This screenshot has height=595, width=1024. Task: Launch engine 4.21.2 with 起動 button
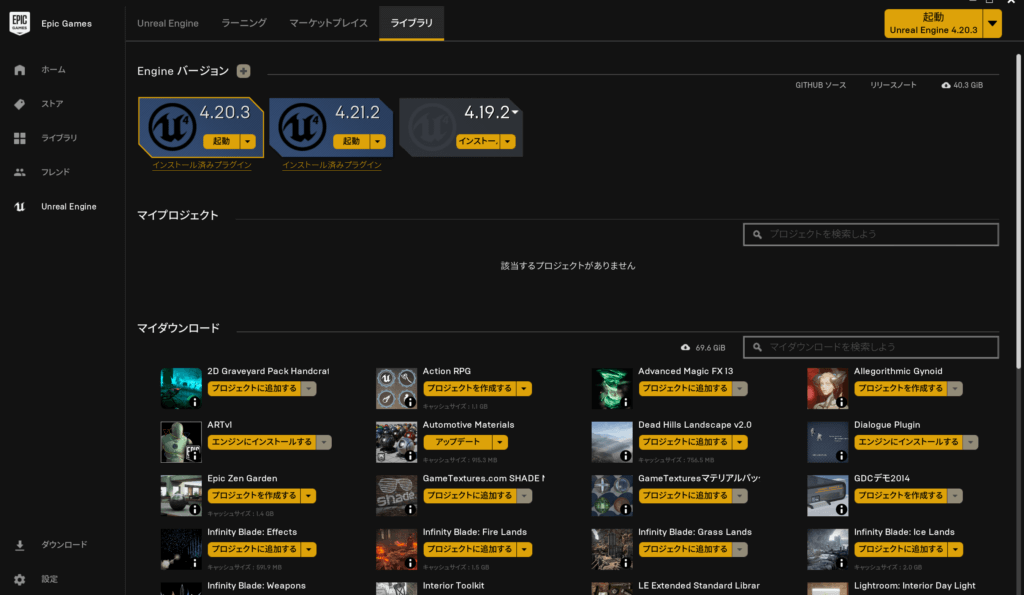[351, 142]
